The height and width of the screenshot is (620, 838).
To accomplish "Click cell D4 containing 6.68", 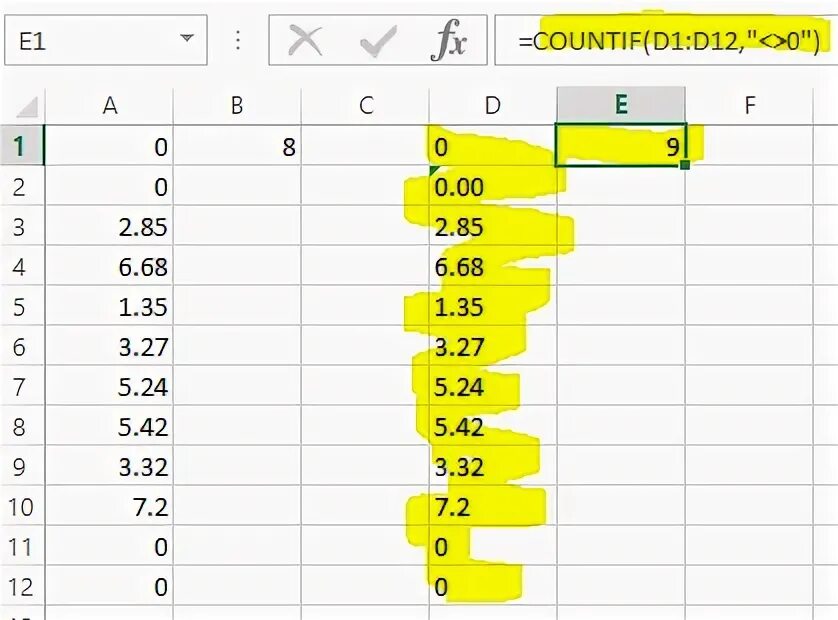I will [493, 266].
